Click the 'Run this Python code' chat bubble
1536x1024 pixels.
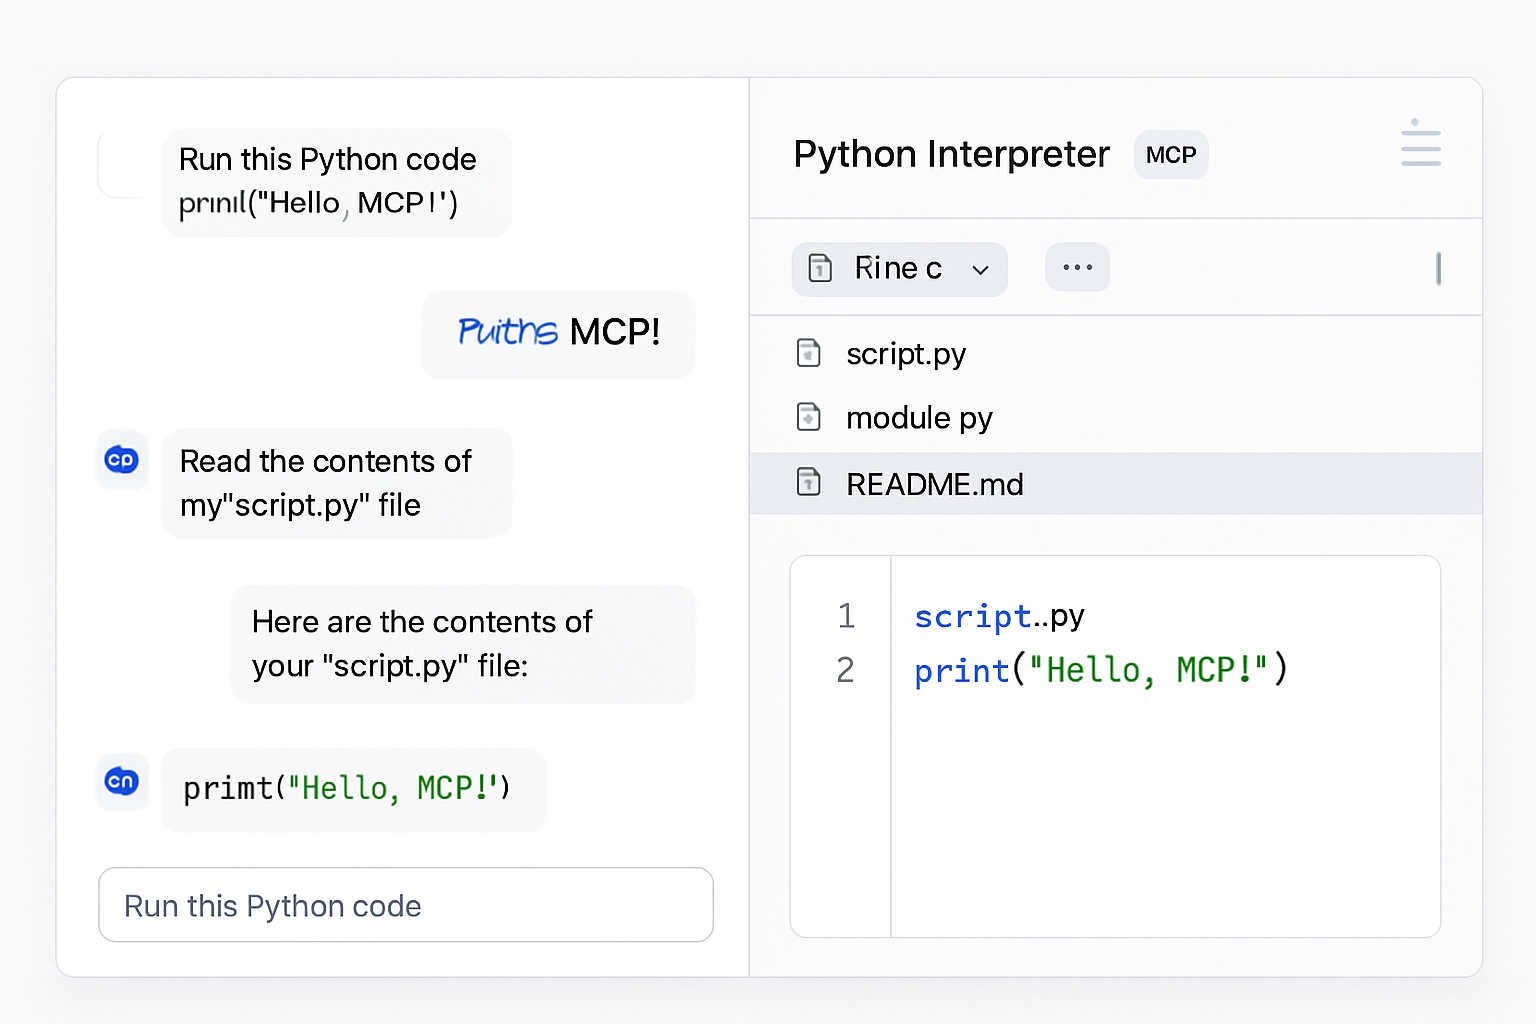[x=337, y=182]
